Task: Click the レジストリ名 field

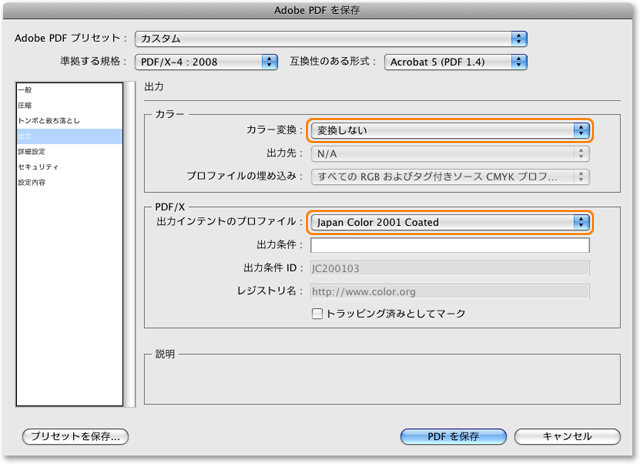Action: click(449, 291)
